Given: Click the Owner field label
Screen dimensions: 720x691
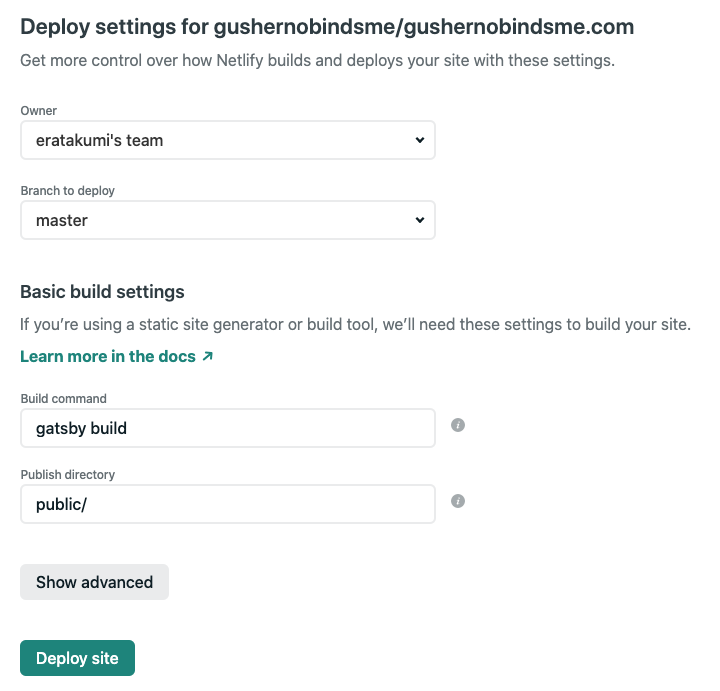Looking at the screenshot, I should click(x=39, y=110).
